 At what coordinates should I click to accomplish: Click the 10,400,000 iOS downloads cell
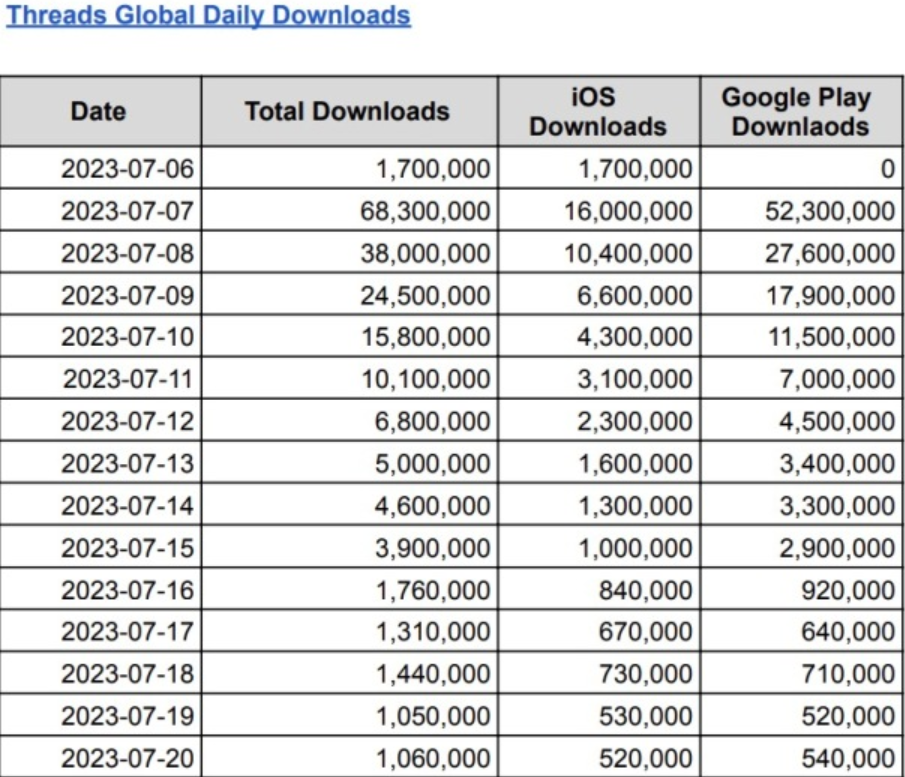[599, 252]
